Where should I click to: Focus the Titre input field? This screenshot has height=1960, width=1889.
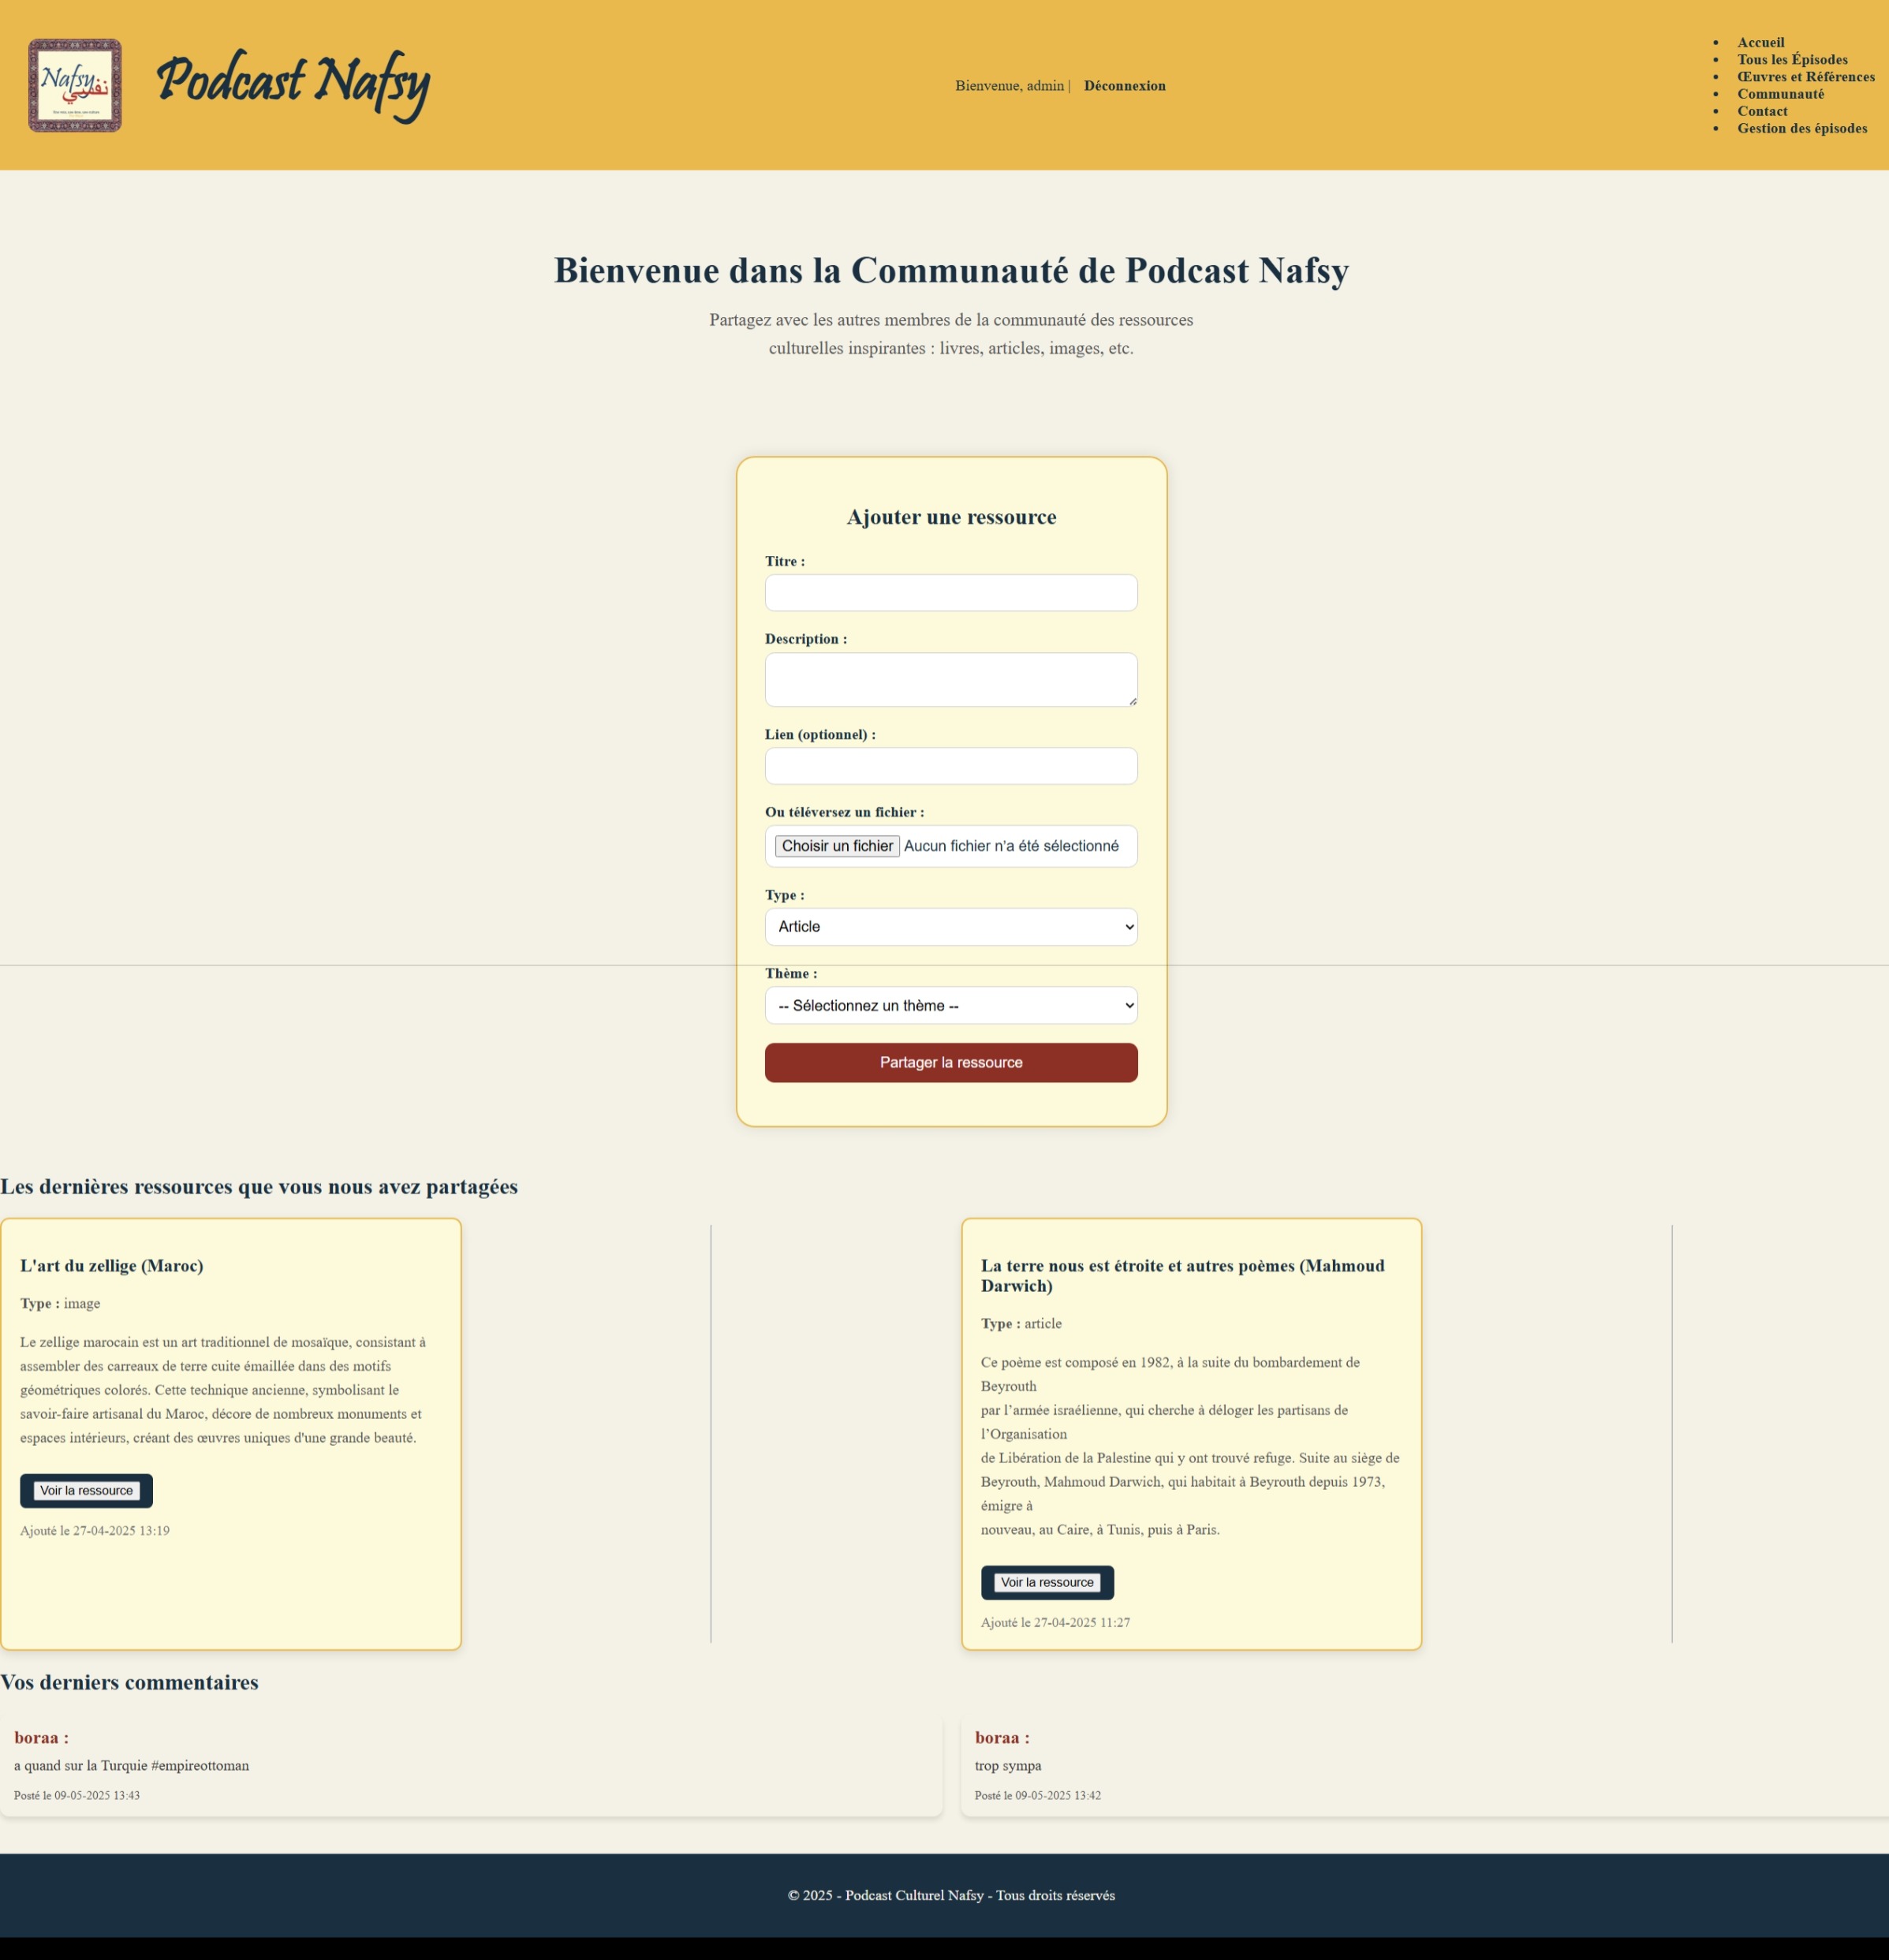click(950, 593)
